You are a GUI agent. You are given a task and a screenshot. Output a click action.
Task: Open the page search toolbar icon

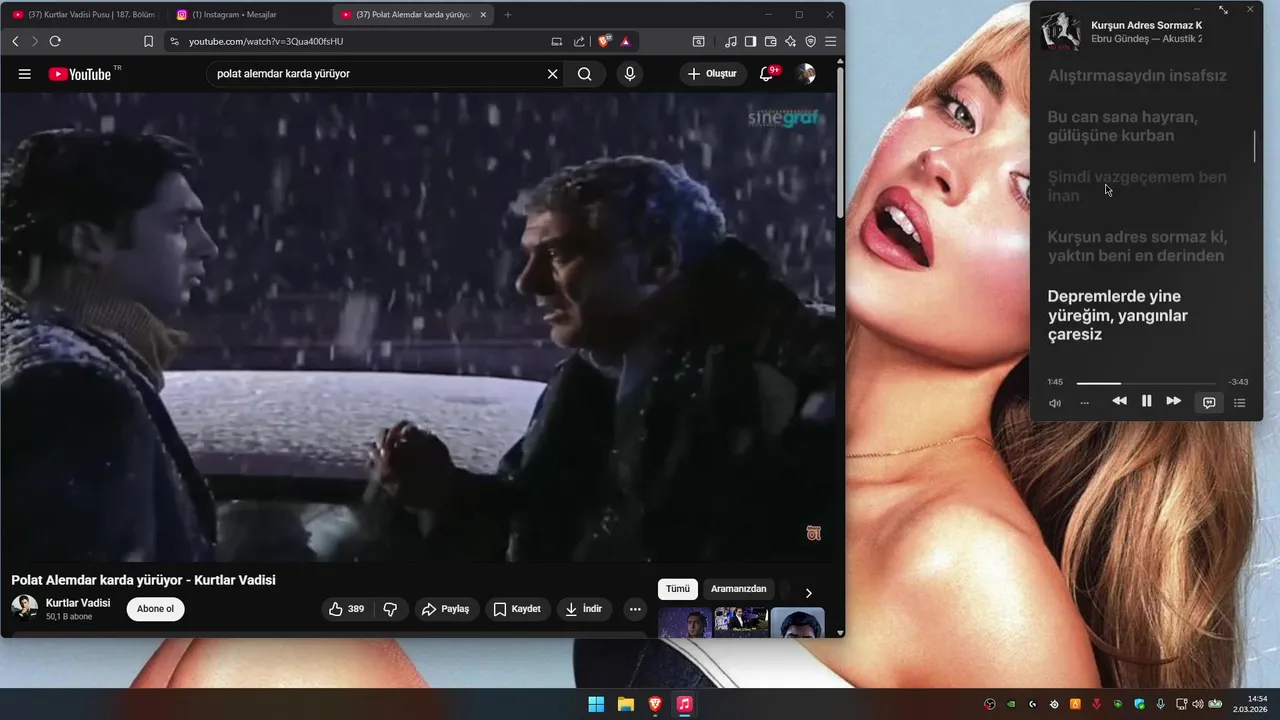(698, 41)
